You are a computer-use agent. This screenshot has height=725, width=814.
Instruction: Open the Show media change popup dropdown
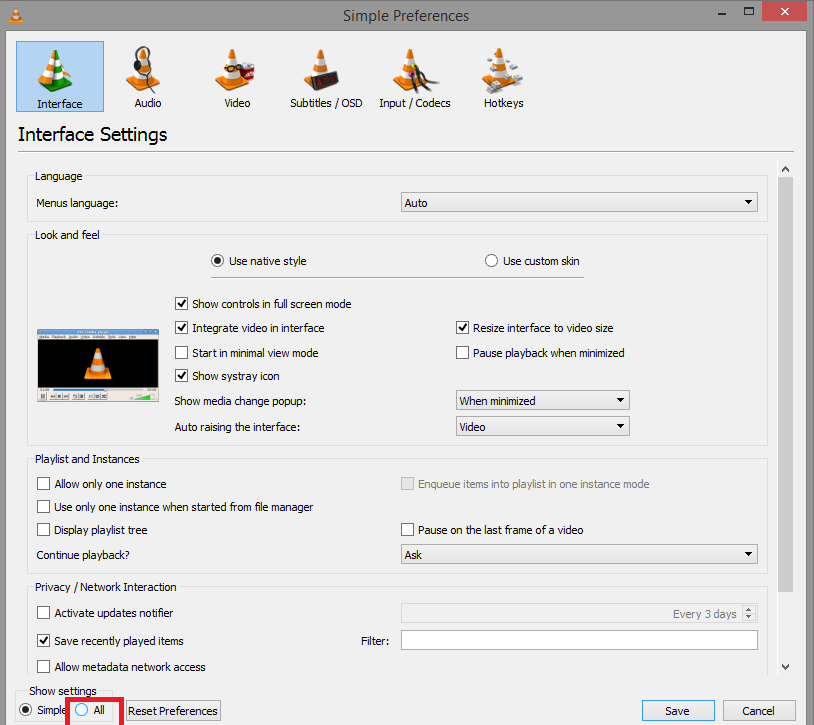[x=542, y=401]
